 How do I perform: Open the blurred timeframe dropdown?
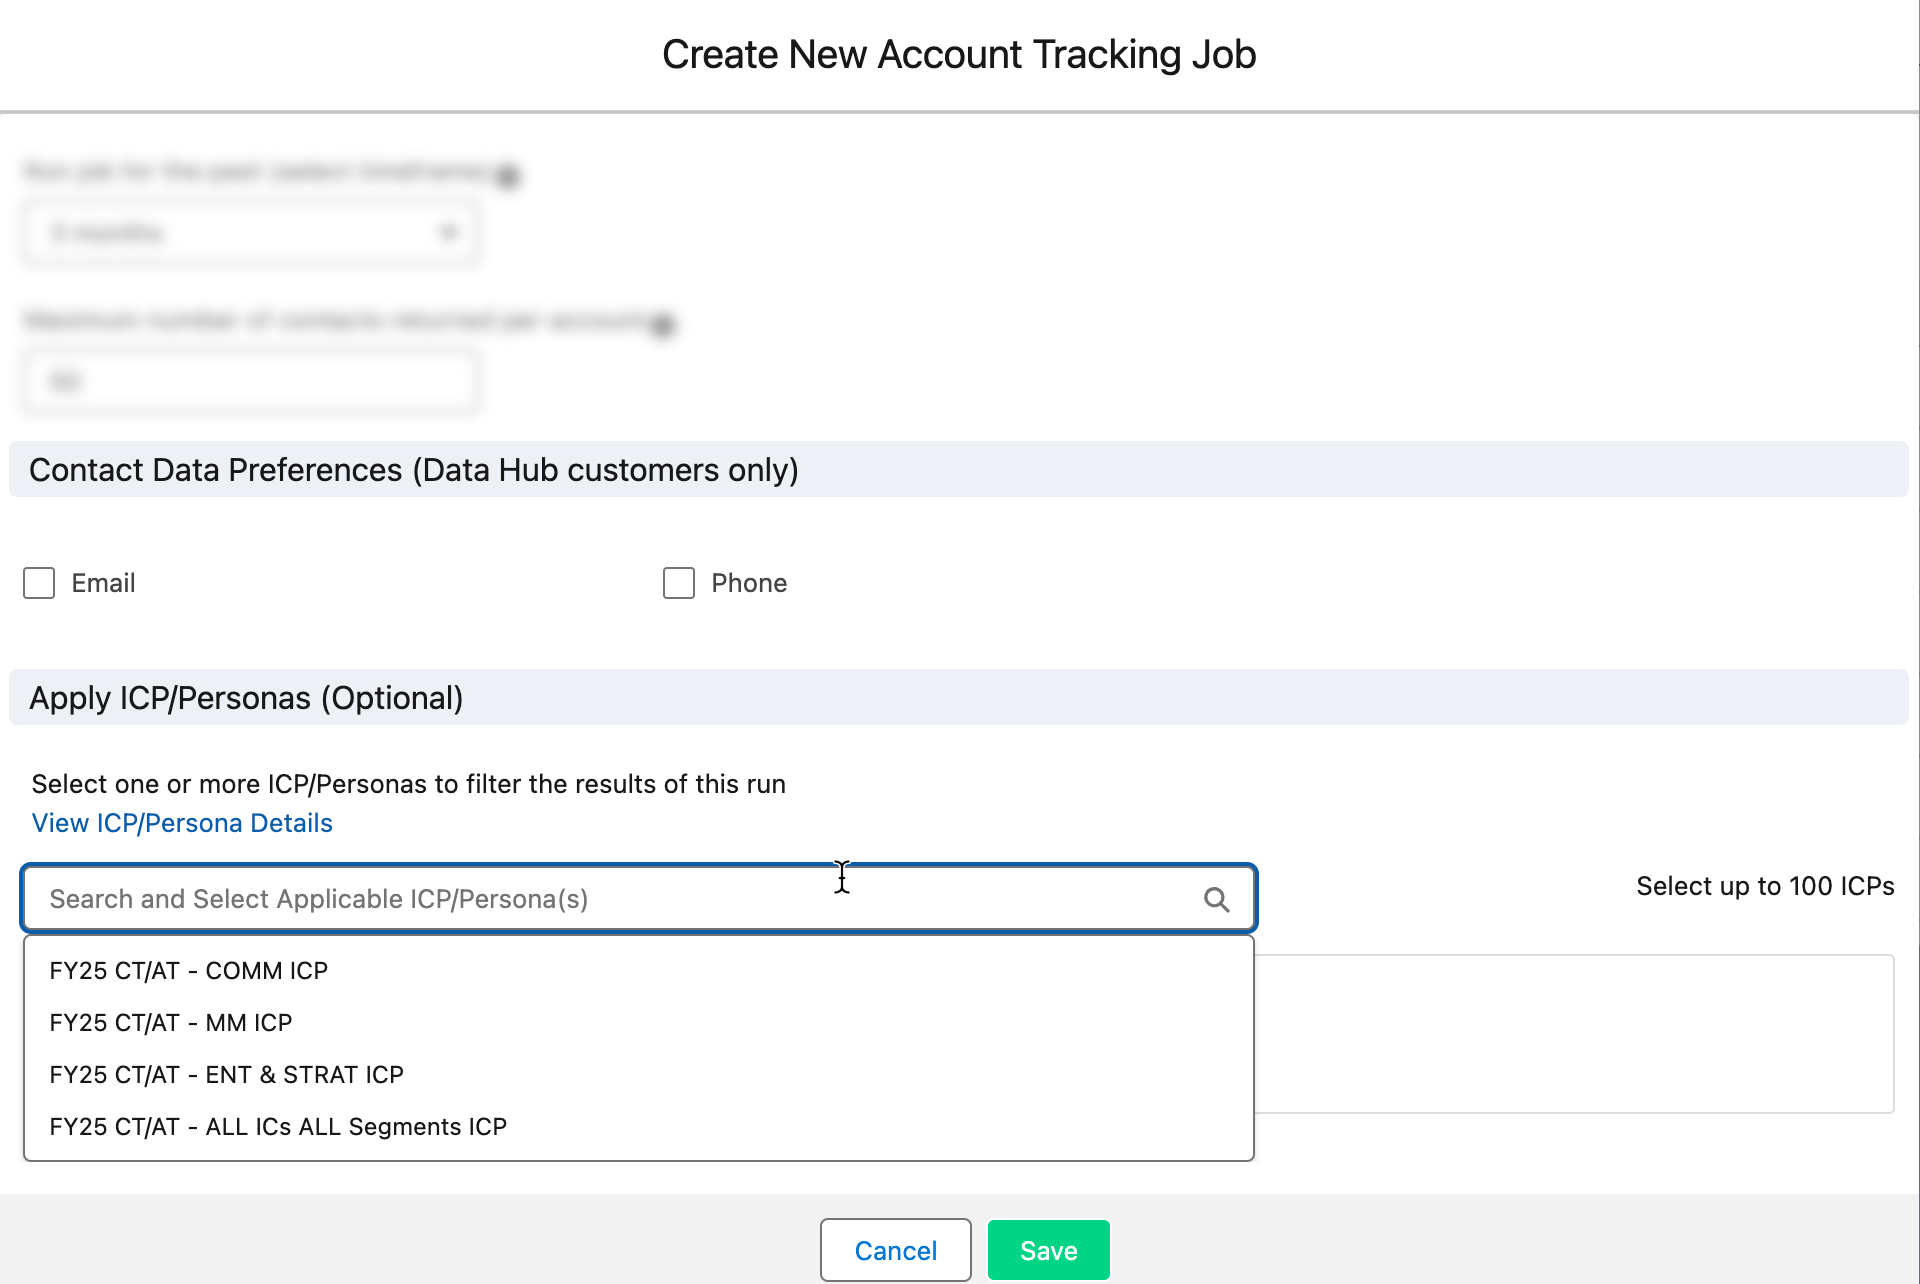point(250,233)
